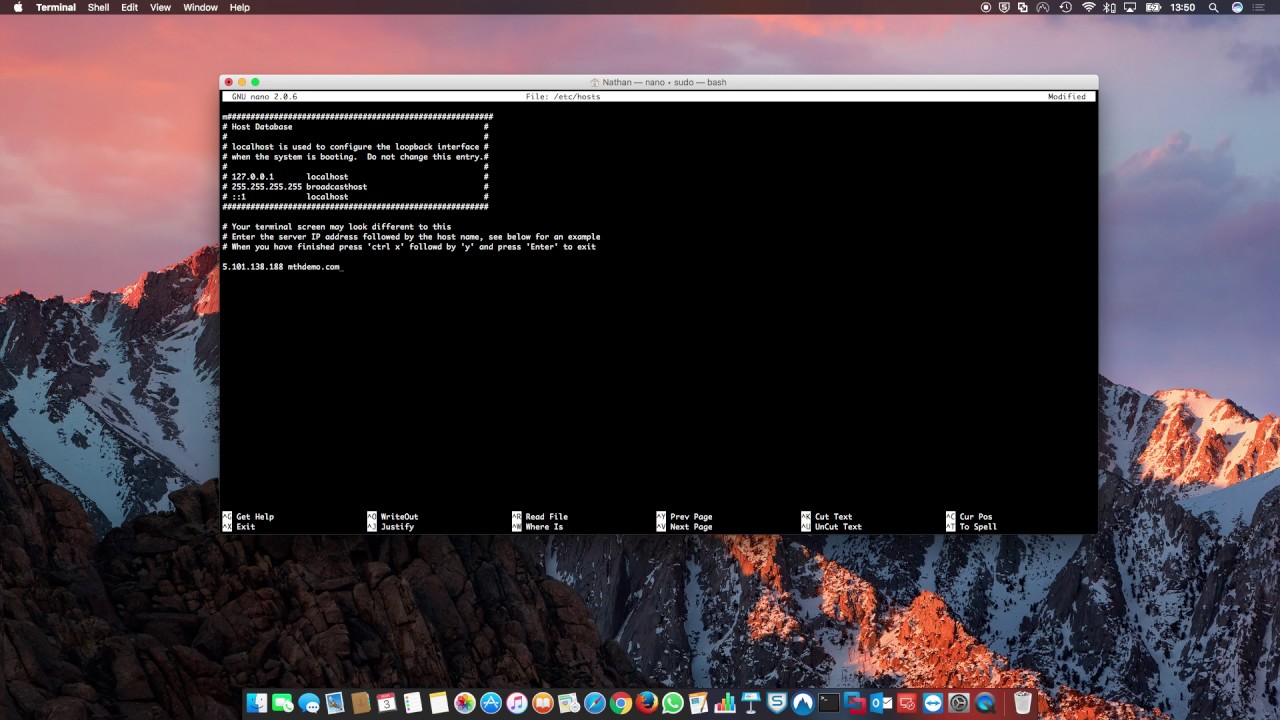This screenshot has height=720, width=1280.
Task: Open the Apple menu
Action: point(18,7)
